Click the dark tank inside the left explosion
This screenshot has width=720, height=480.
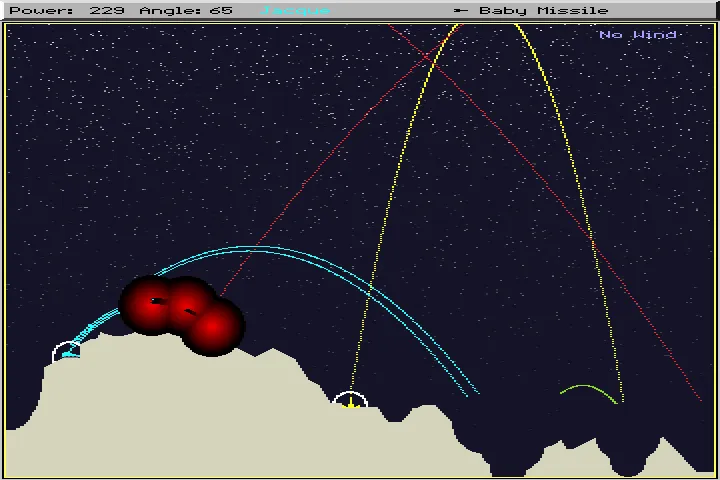[155, 301]
